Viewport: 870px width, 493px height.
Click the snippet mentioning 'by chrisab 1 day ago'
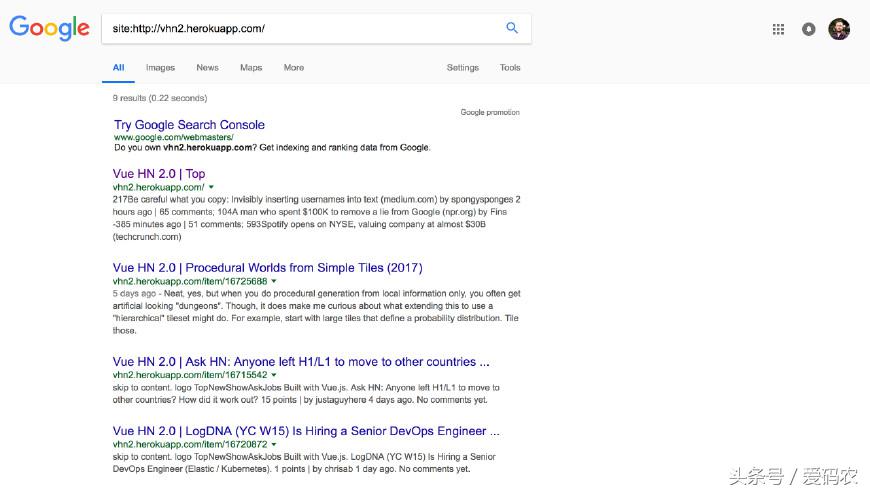coord(304,462)
